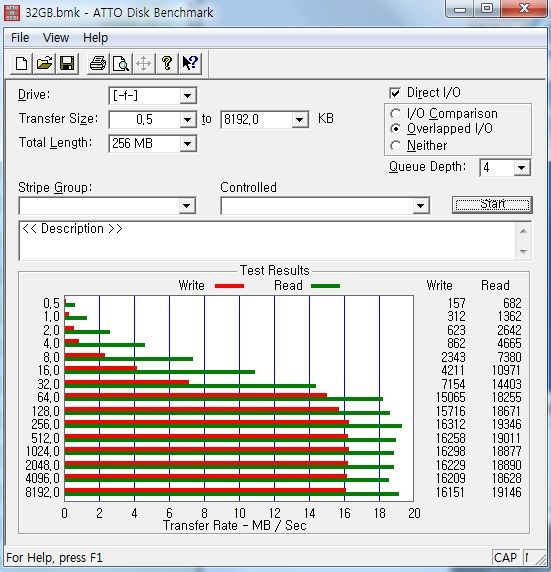
Task: Click the 64,0 row label in chart
Action: coord(48,397)
